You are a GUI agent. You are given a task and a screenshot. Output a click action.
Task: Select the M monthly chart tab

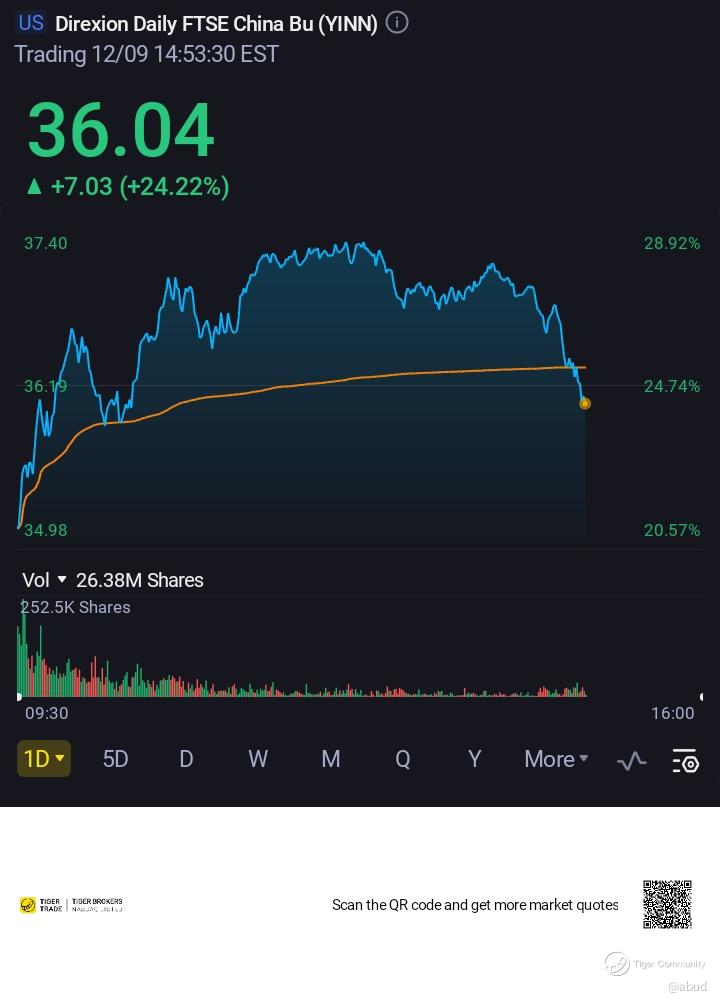[331, 760]
